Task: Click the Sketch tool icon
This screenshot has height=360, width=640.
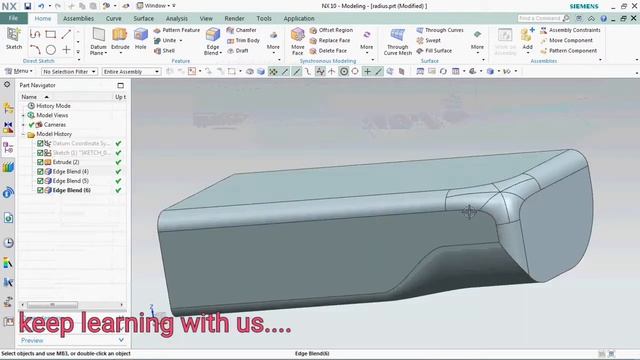Action: pos(13,39)
